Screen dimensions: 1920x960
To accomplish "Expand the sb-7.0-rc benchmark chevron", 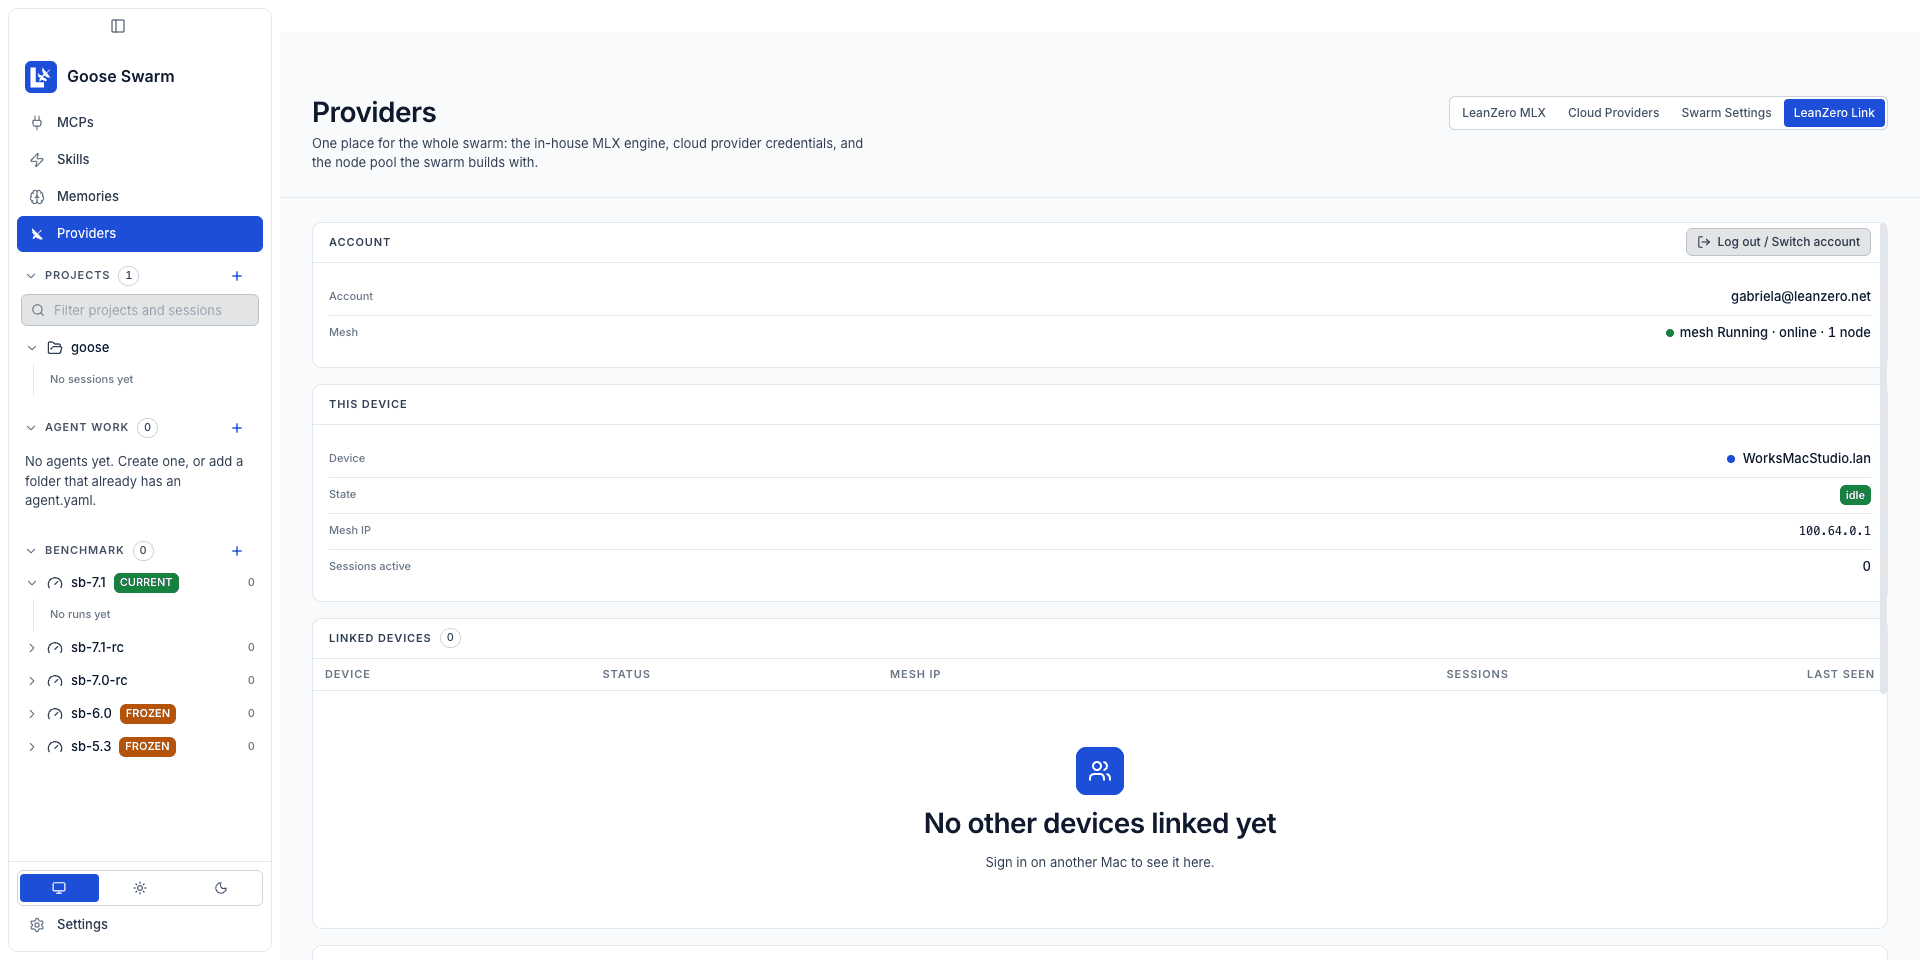I will click(x=32, y=681).
